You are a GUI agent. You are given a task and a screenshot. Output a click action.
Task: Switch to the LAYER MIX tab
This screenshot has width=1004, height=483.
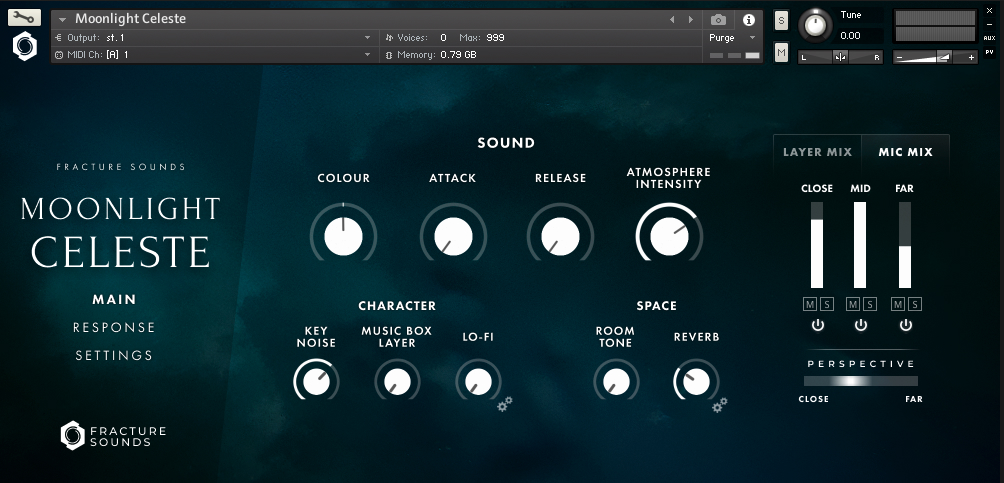pyautogui.click(x=818, y=152)
